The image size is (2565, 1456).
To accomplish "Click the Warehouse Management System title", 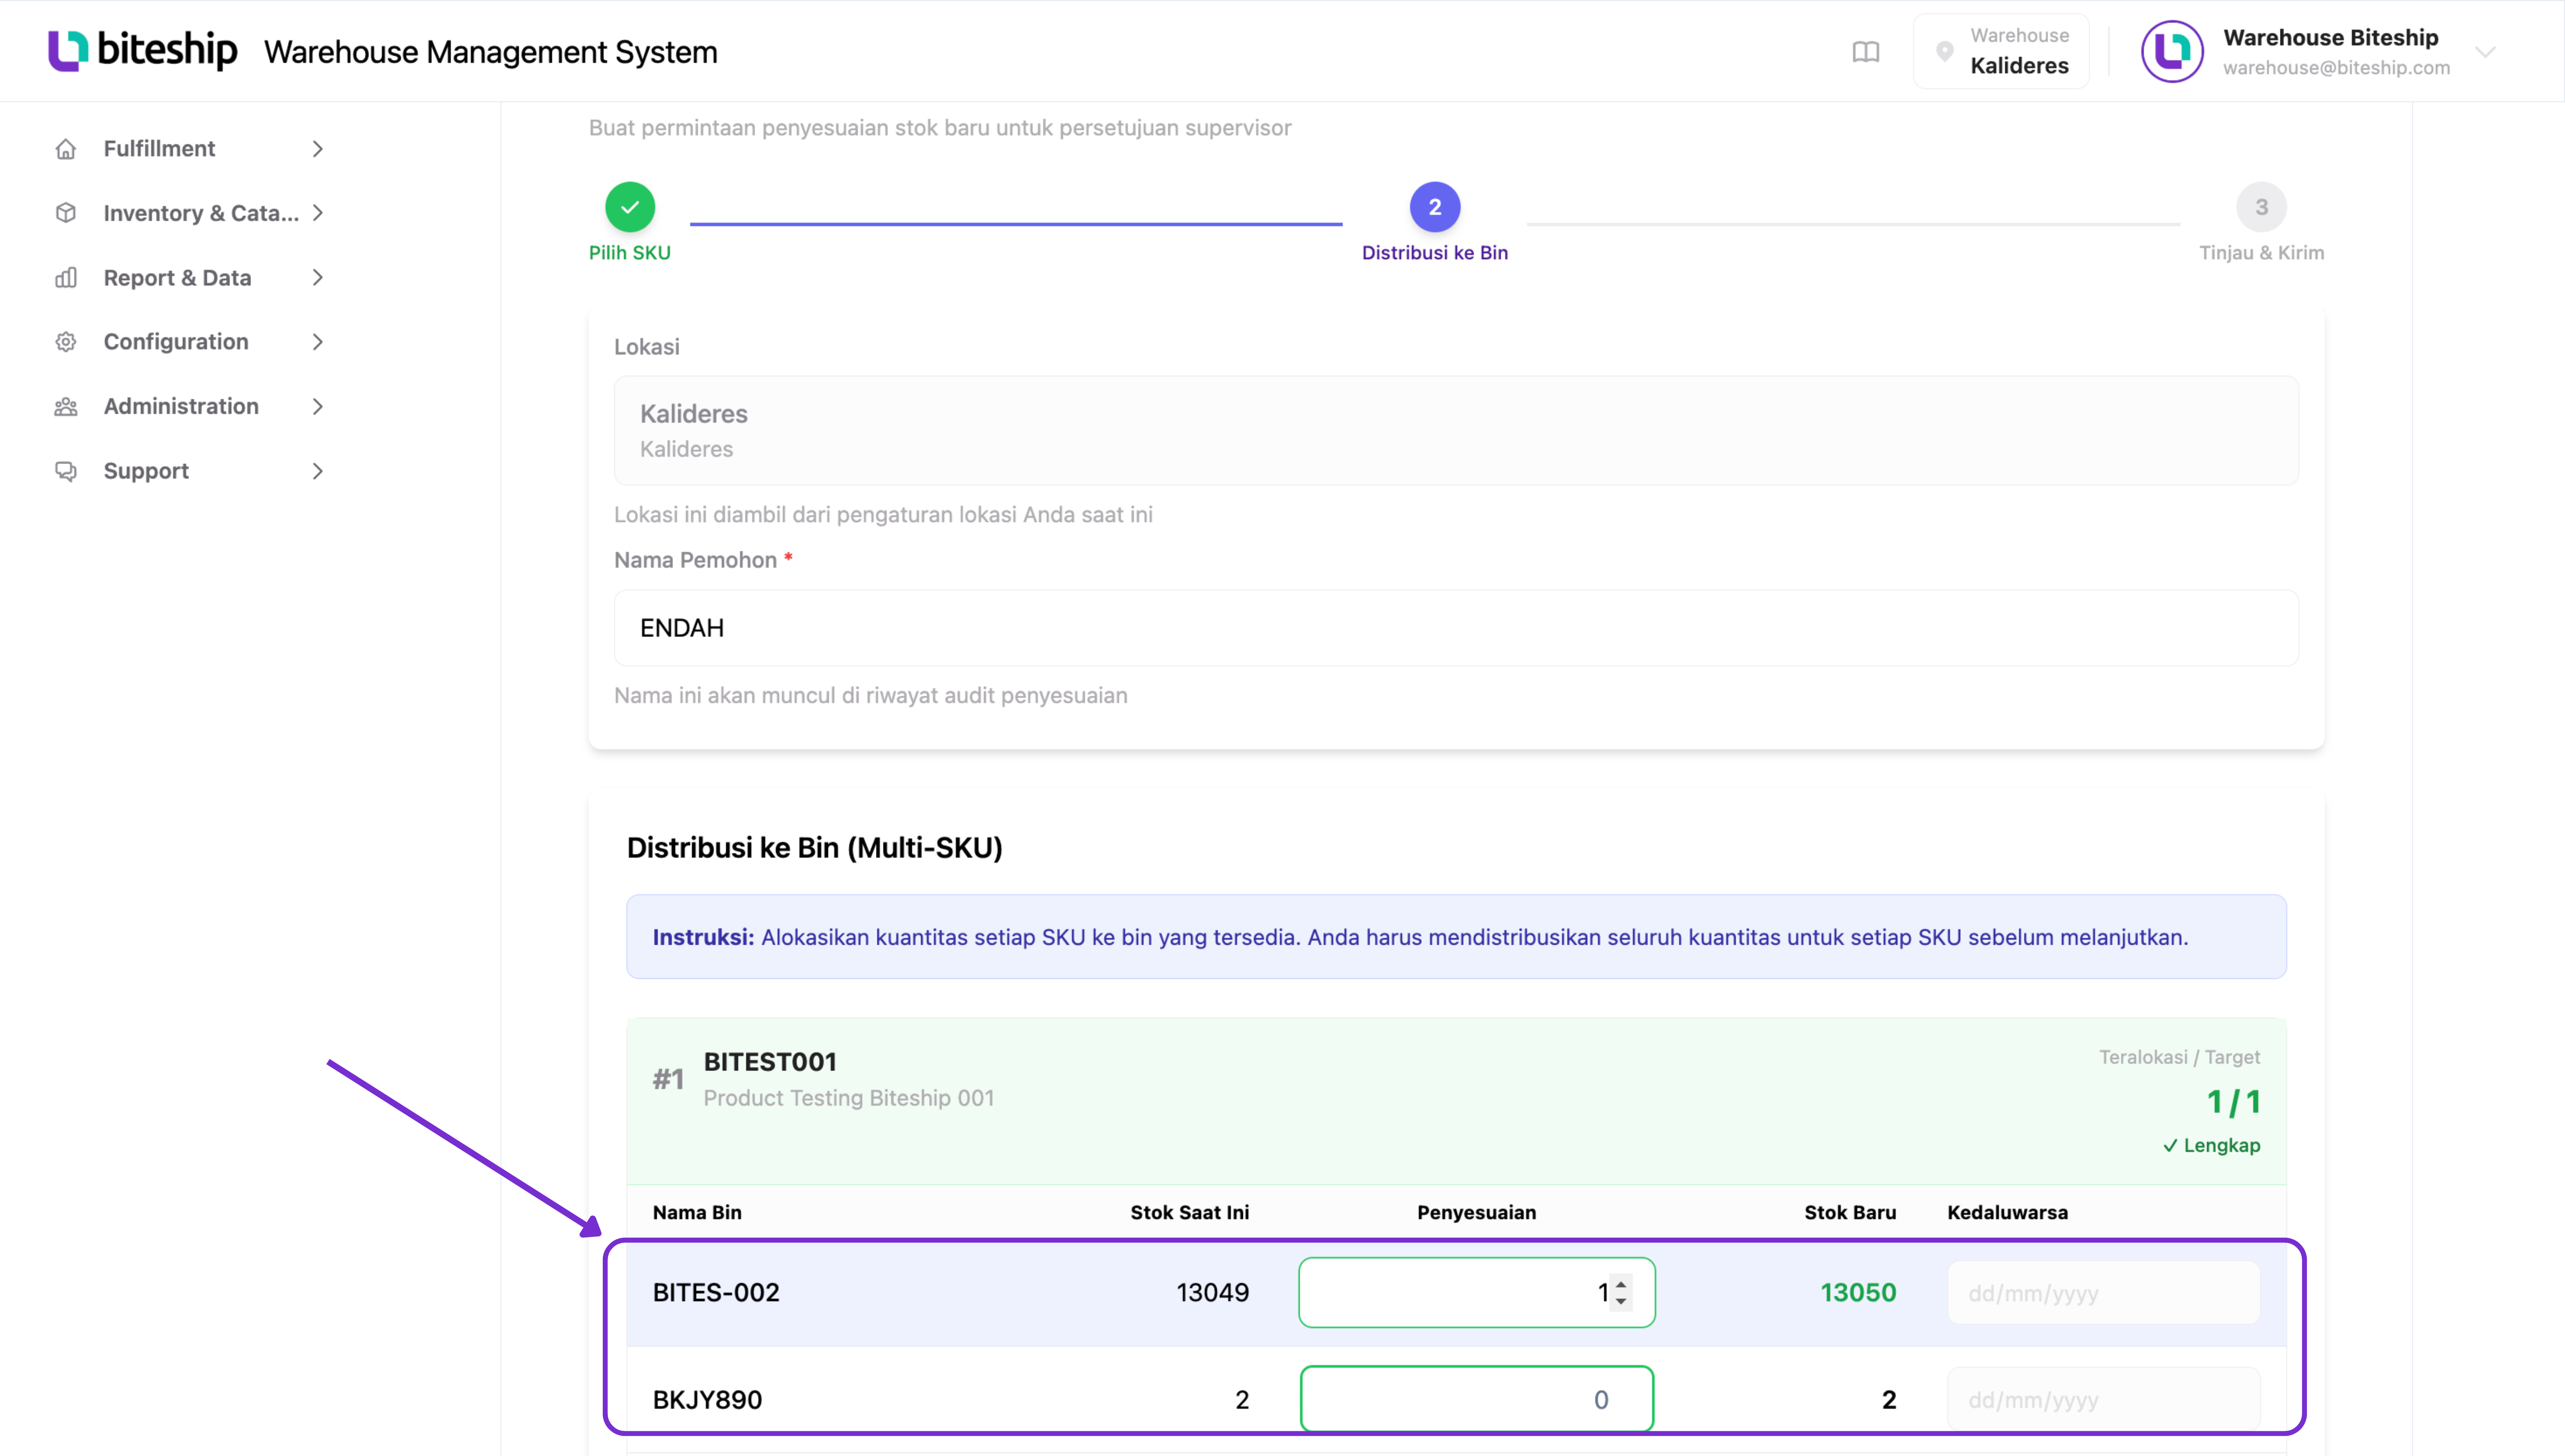I will (490, 52).
